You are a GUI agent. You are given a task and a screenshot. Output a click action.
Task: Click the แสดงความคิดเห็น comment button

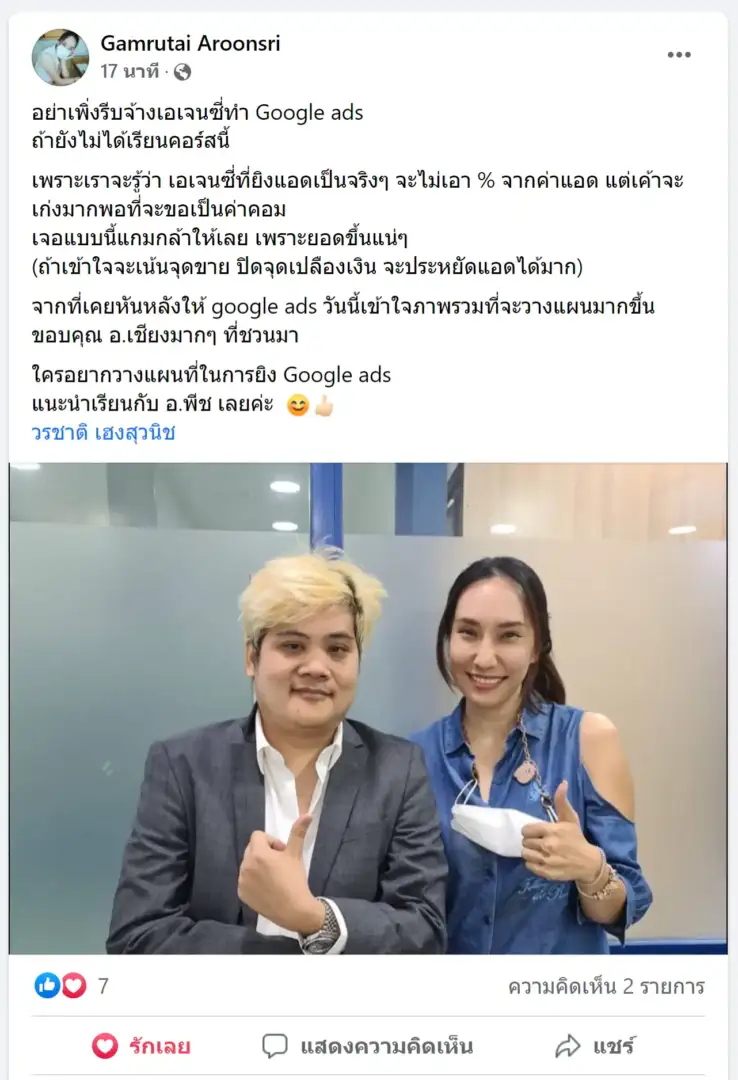[x=367, y=1046]
